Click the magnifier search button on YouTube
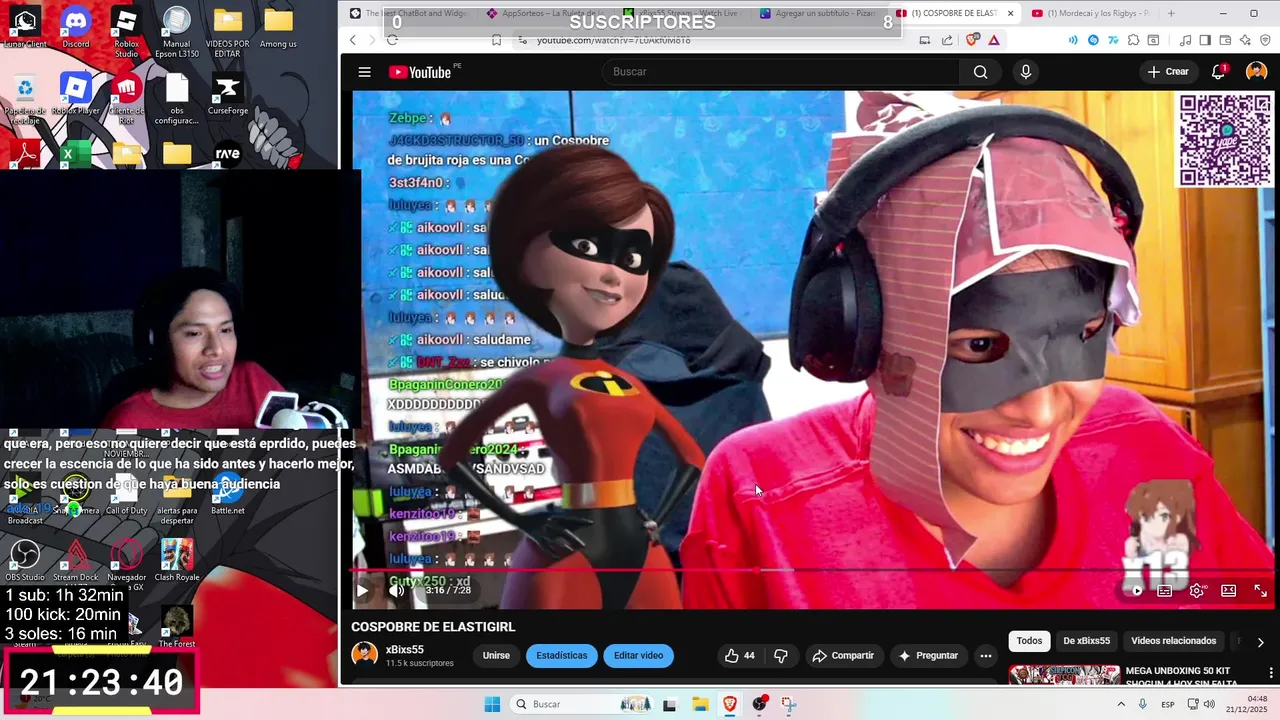The image size is (1280, 720). [980, 72]
